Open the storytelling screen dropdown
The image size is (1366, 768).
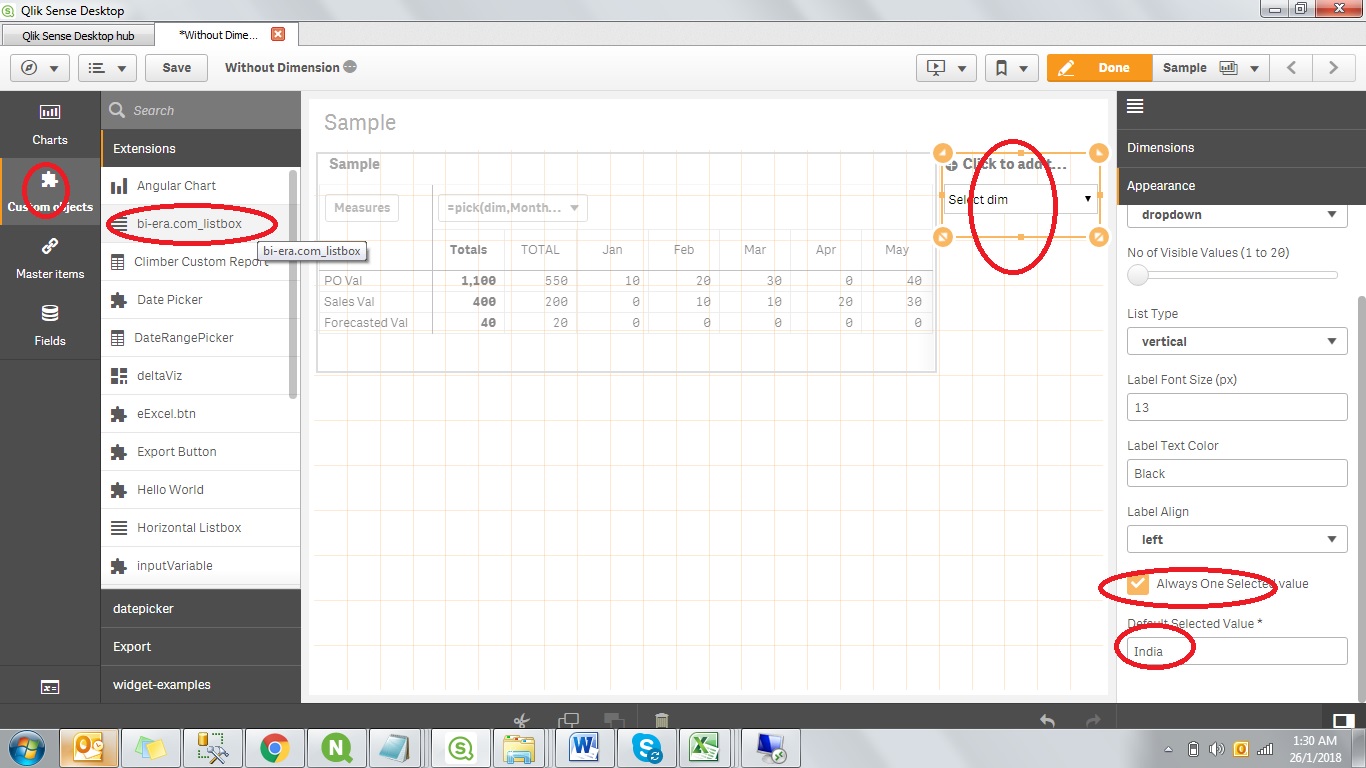pos(946,68)
